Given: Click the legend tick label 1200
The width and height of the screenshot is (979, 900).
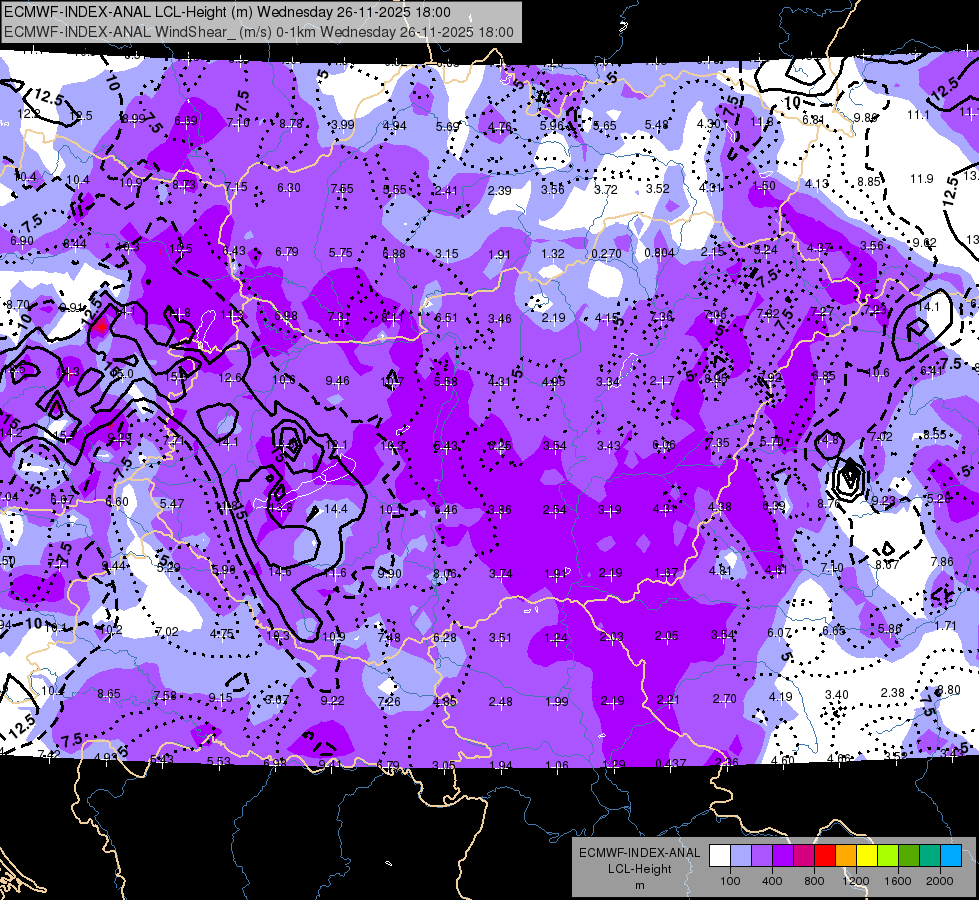Looking at the screenshot, I should [x=855, y=881].
